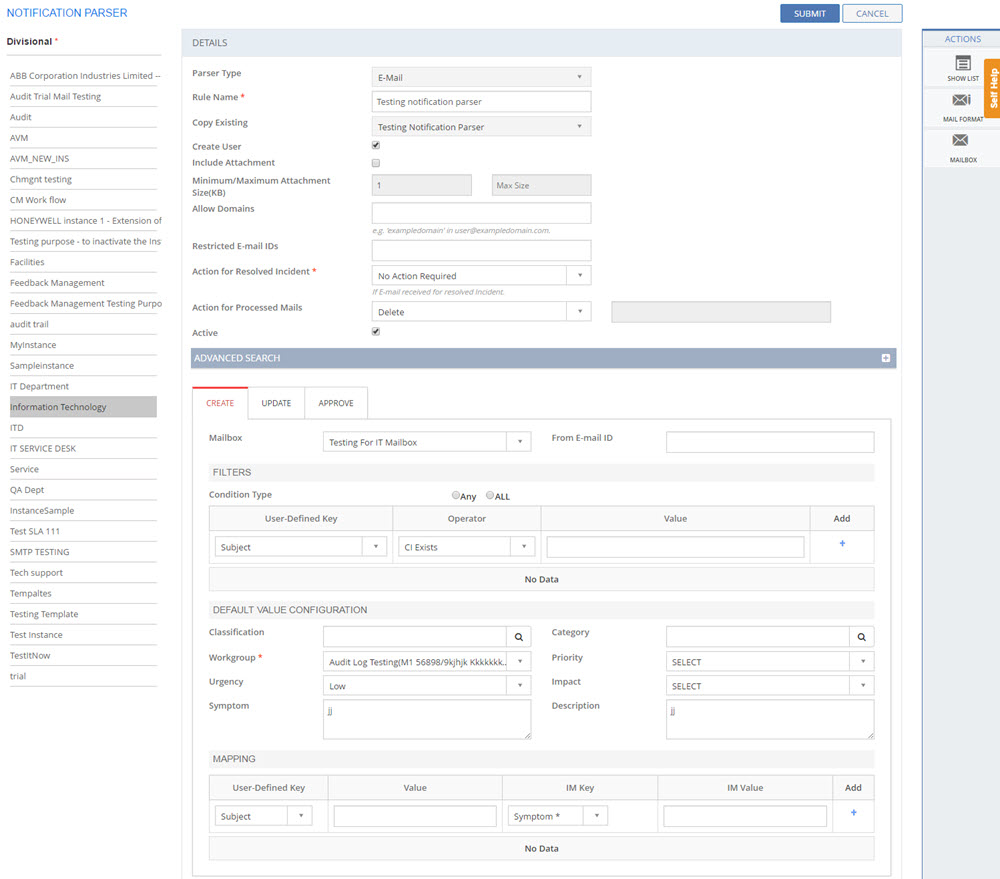Open the Mailbox action icon
Viewport: 1000px width, 879px height.
click(x=962, y=141)
